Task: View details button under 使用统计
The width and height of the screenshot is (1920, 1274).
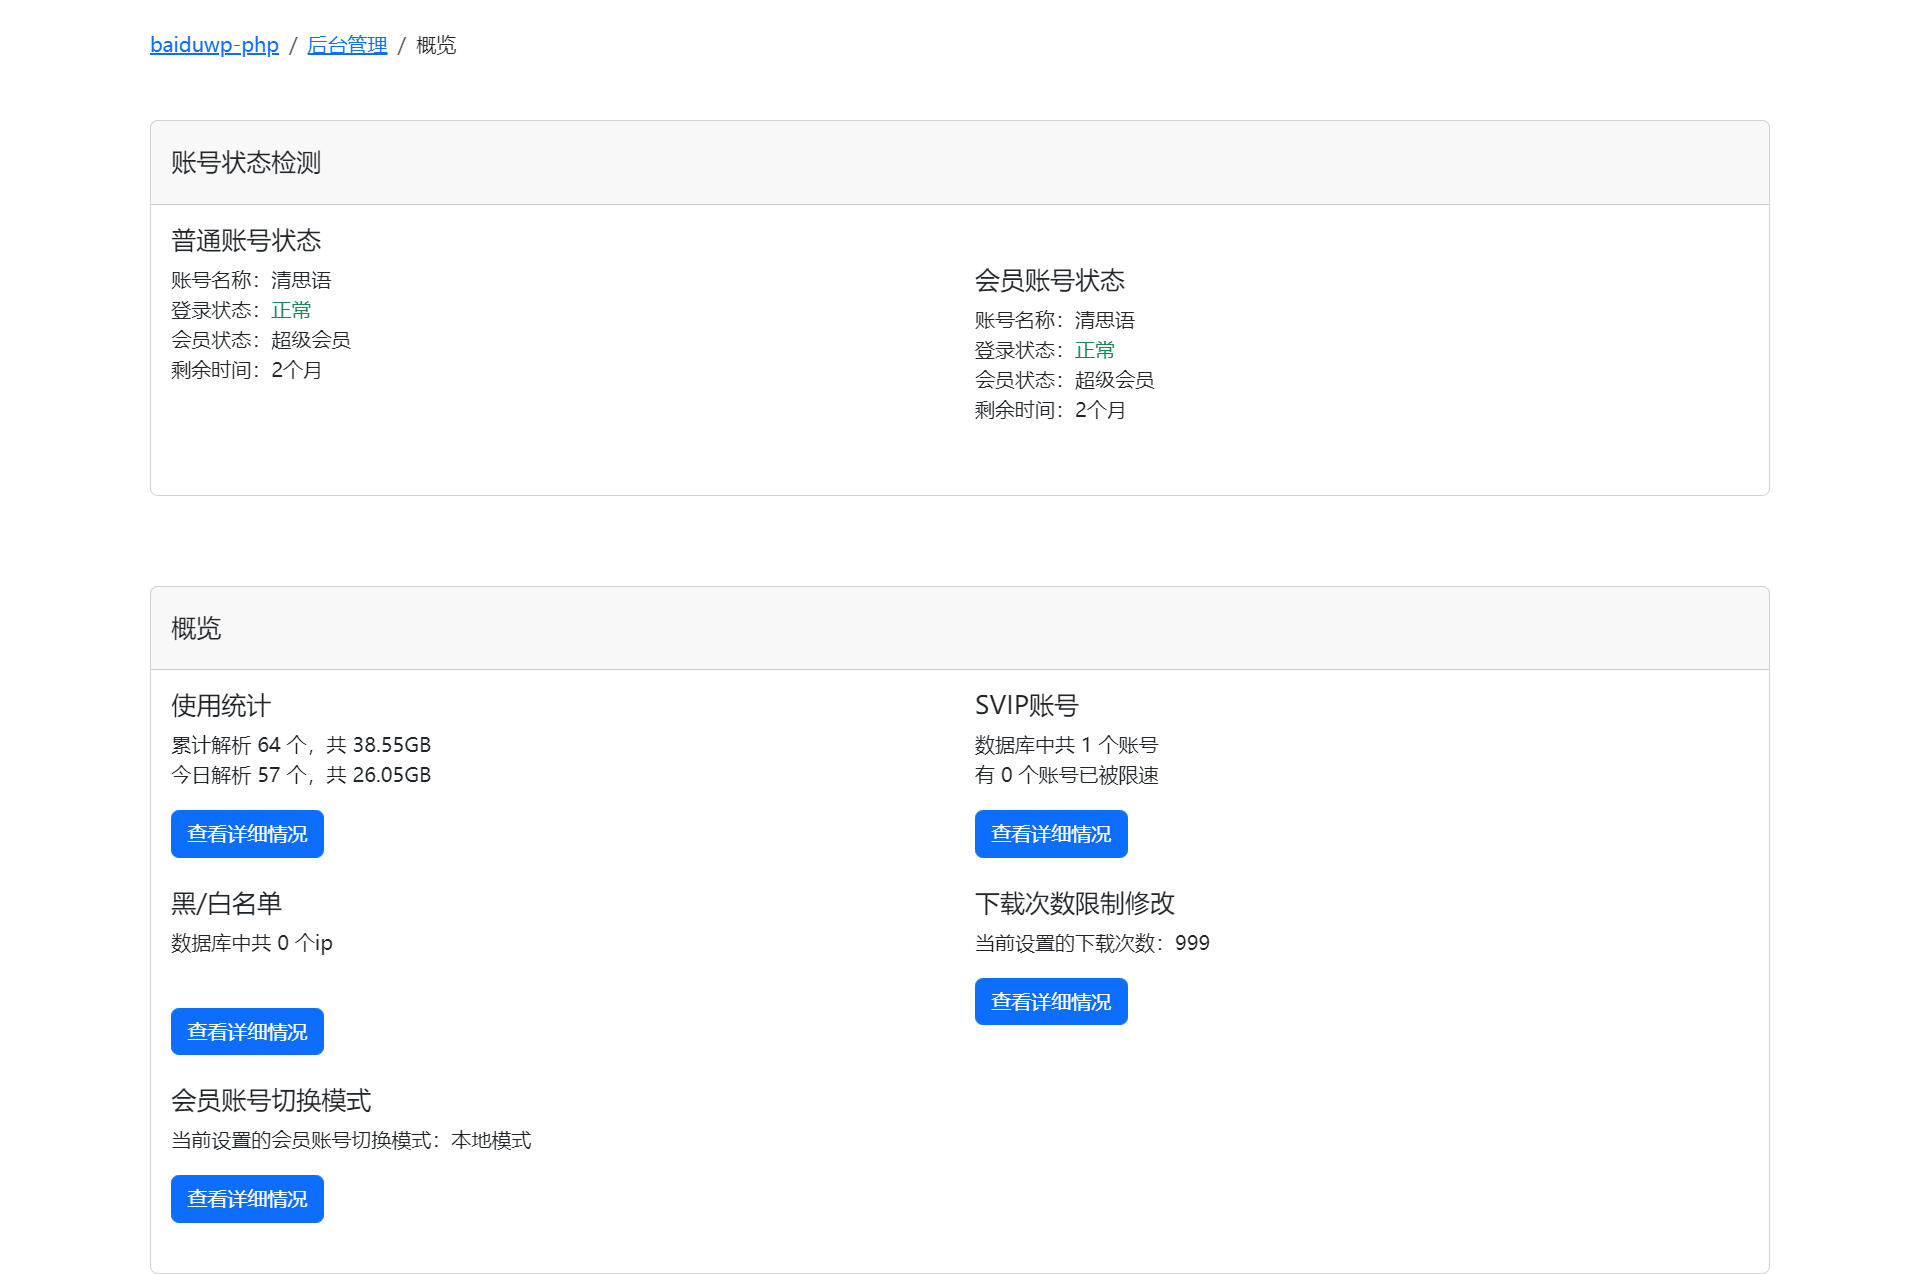Action: click(247, 834)
